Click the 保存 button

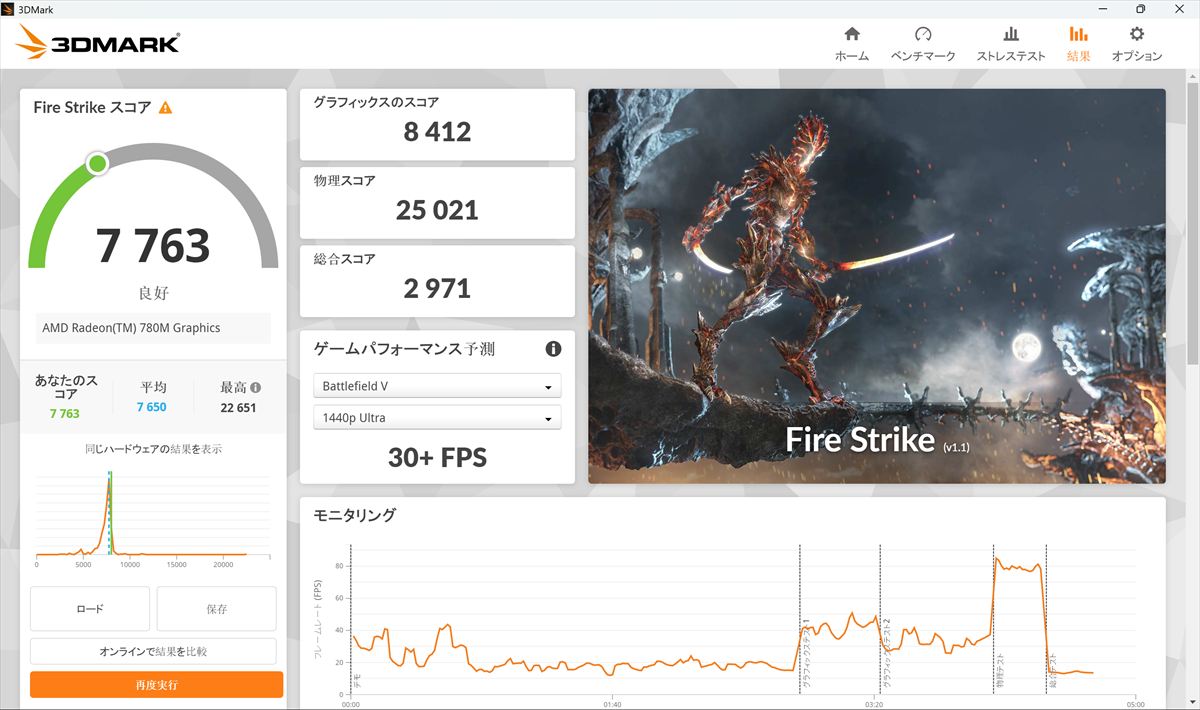pos(216,608)
